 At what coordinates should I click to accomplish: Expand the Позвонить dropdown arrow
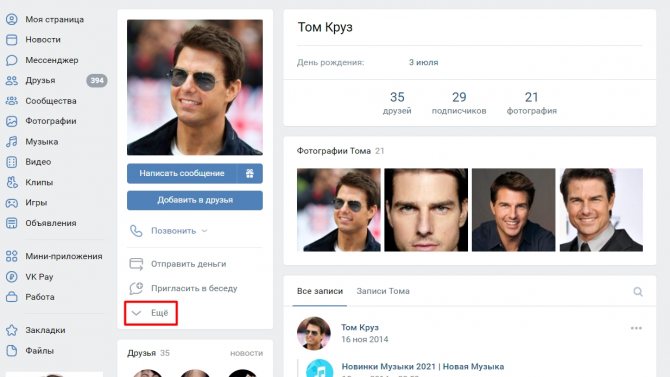point(204,231)
